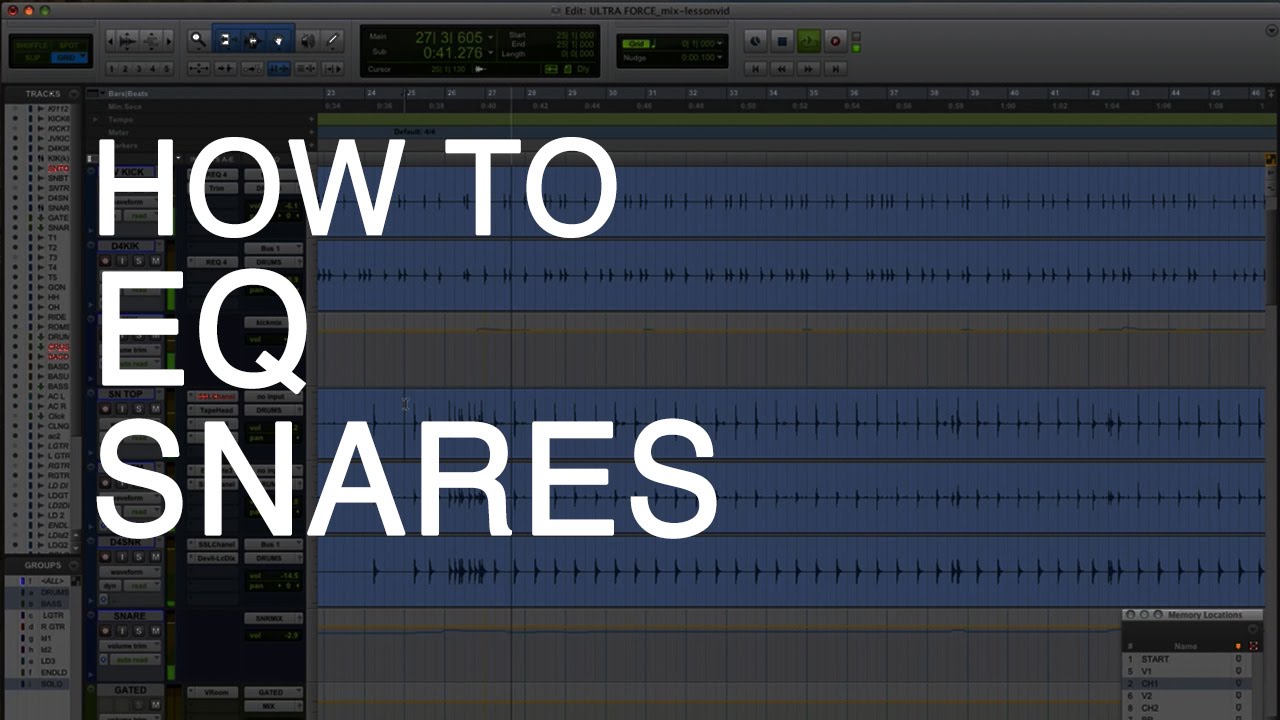
Task: Click horizontal zoom in arrow
Action: tap(168, 41)
